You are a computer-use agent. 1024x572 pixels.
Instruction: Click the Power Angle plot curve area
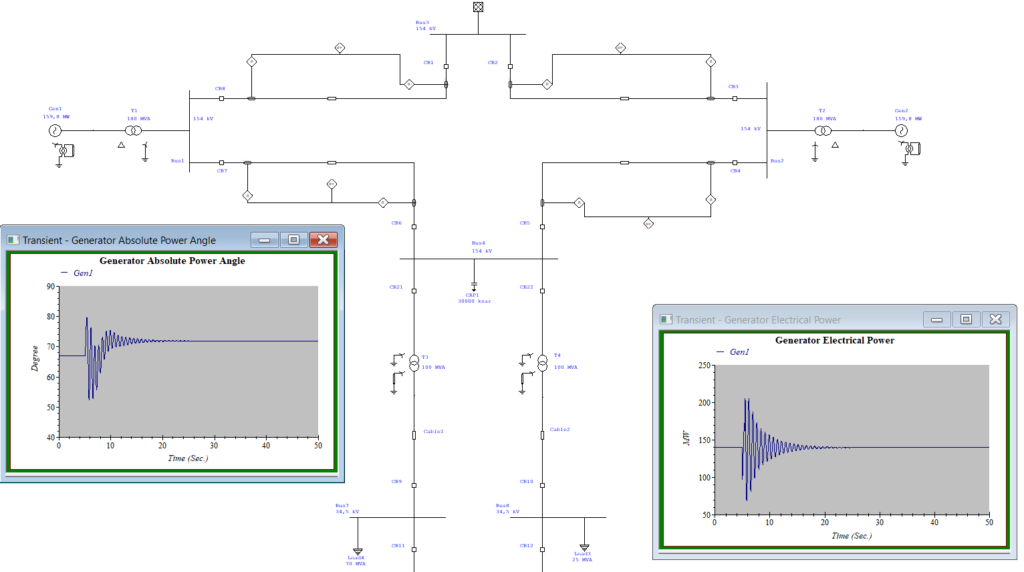pos(189,362)
